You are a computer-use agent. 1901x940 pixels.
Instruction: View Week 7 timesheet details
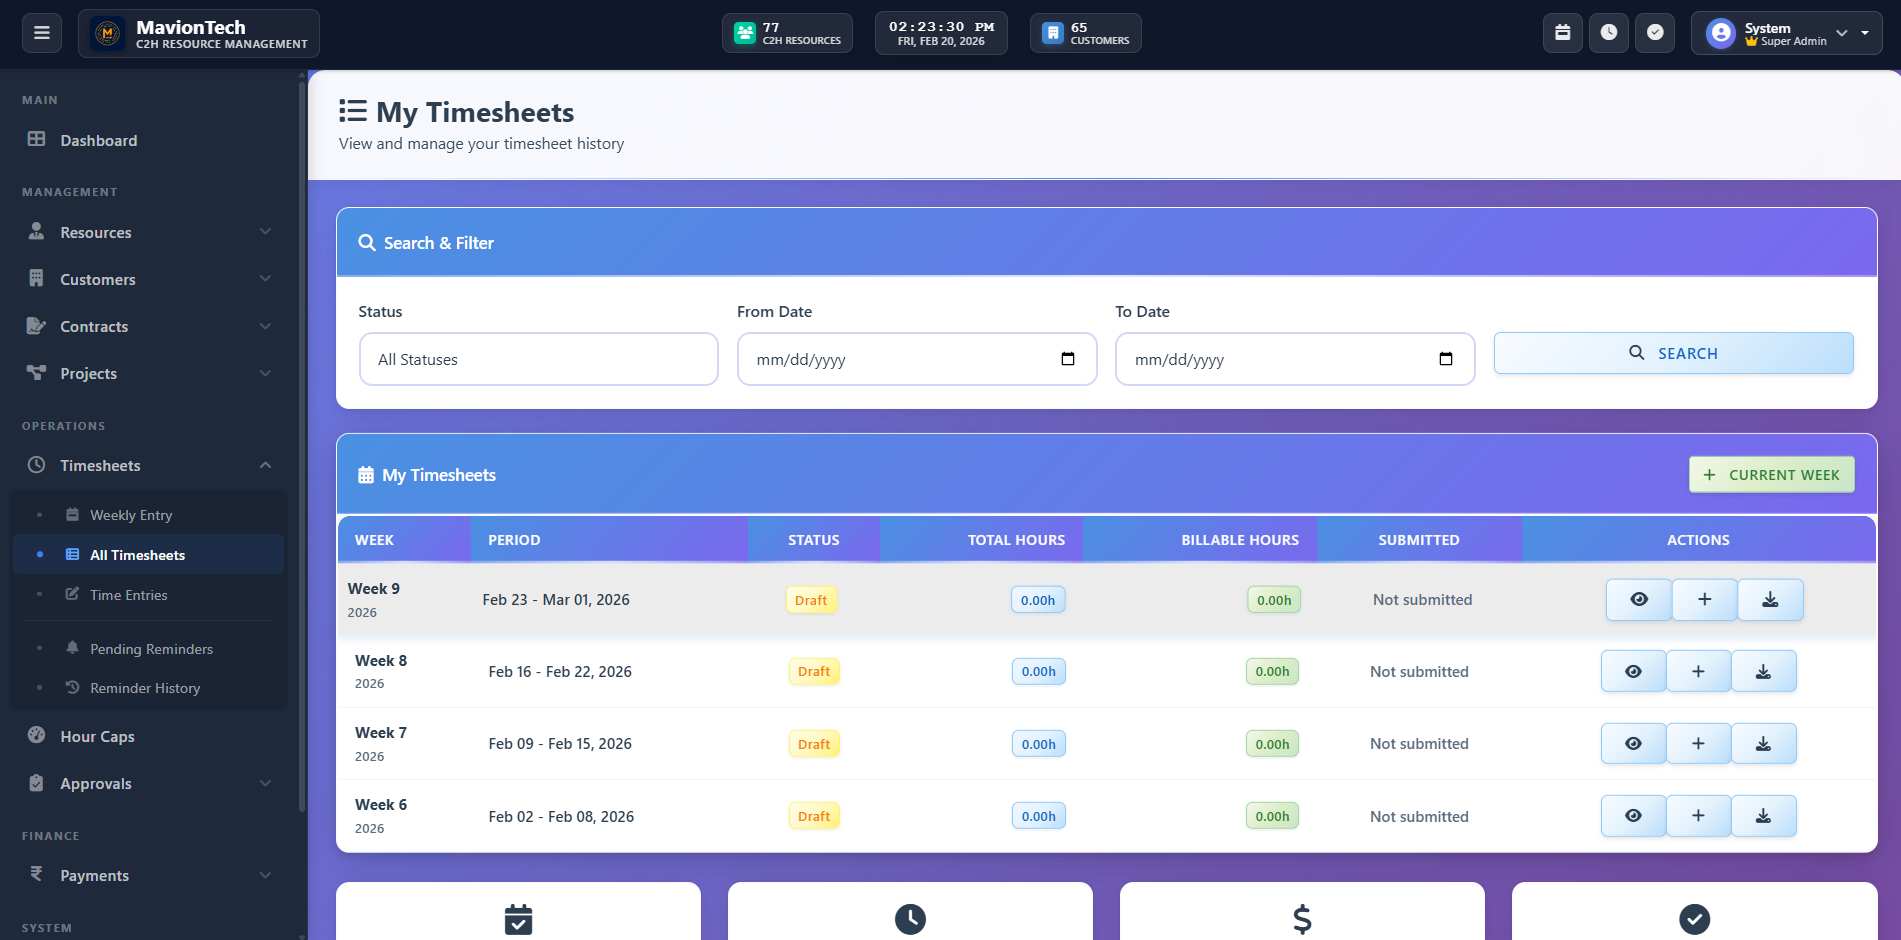1633,744
